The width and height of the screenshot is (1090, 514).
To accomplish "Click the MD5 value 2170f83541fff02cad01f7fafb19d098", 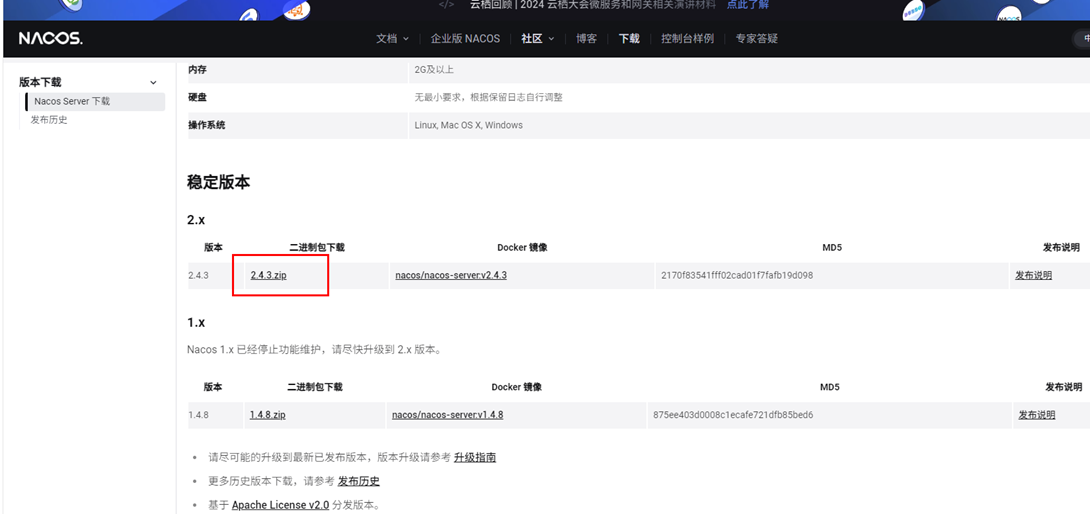I will click(x=737, y=275).
